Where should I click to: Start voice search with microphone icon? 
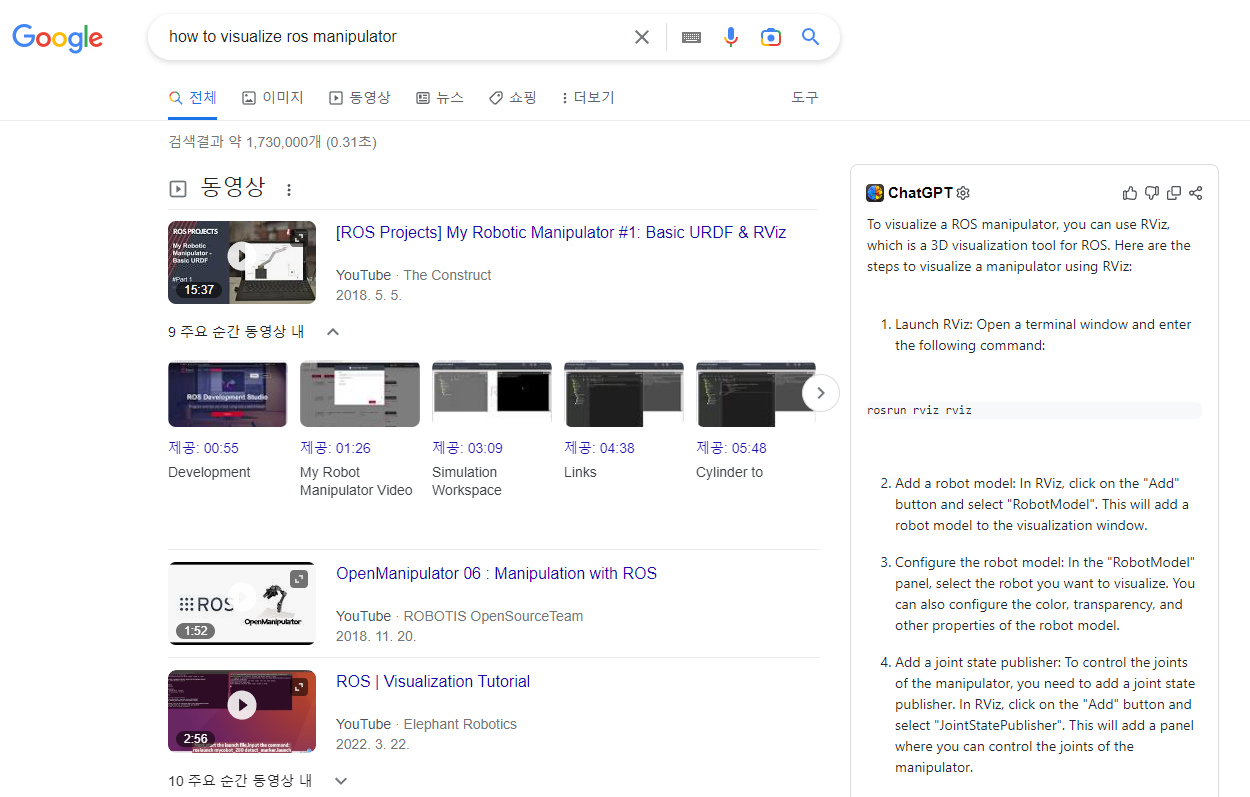click(x=731, y=37)
